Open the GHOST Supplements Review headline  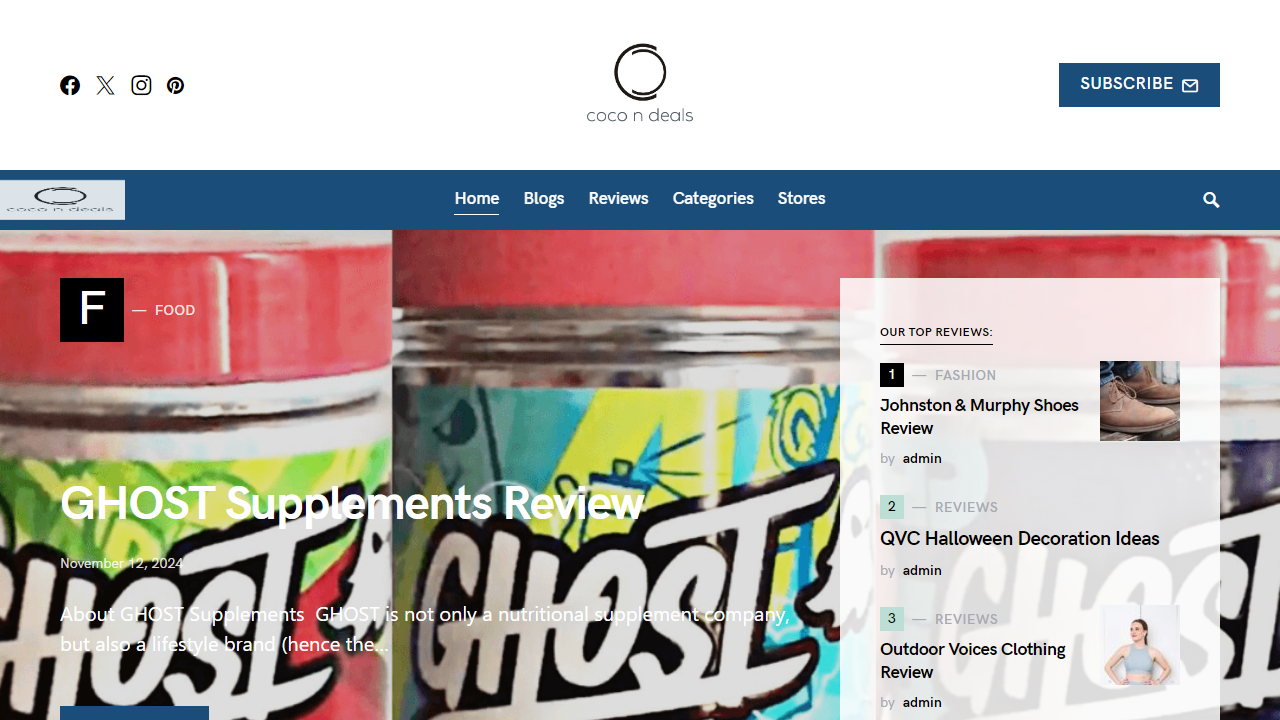(352, 503)
